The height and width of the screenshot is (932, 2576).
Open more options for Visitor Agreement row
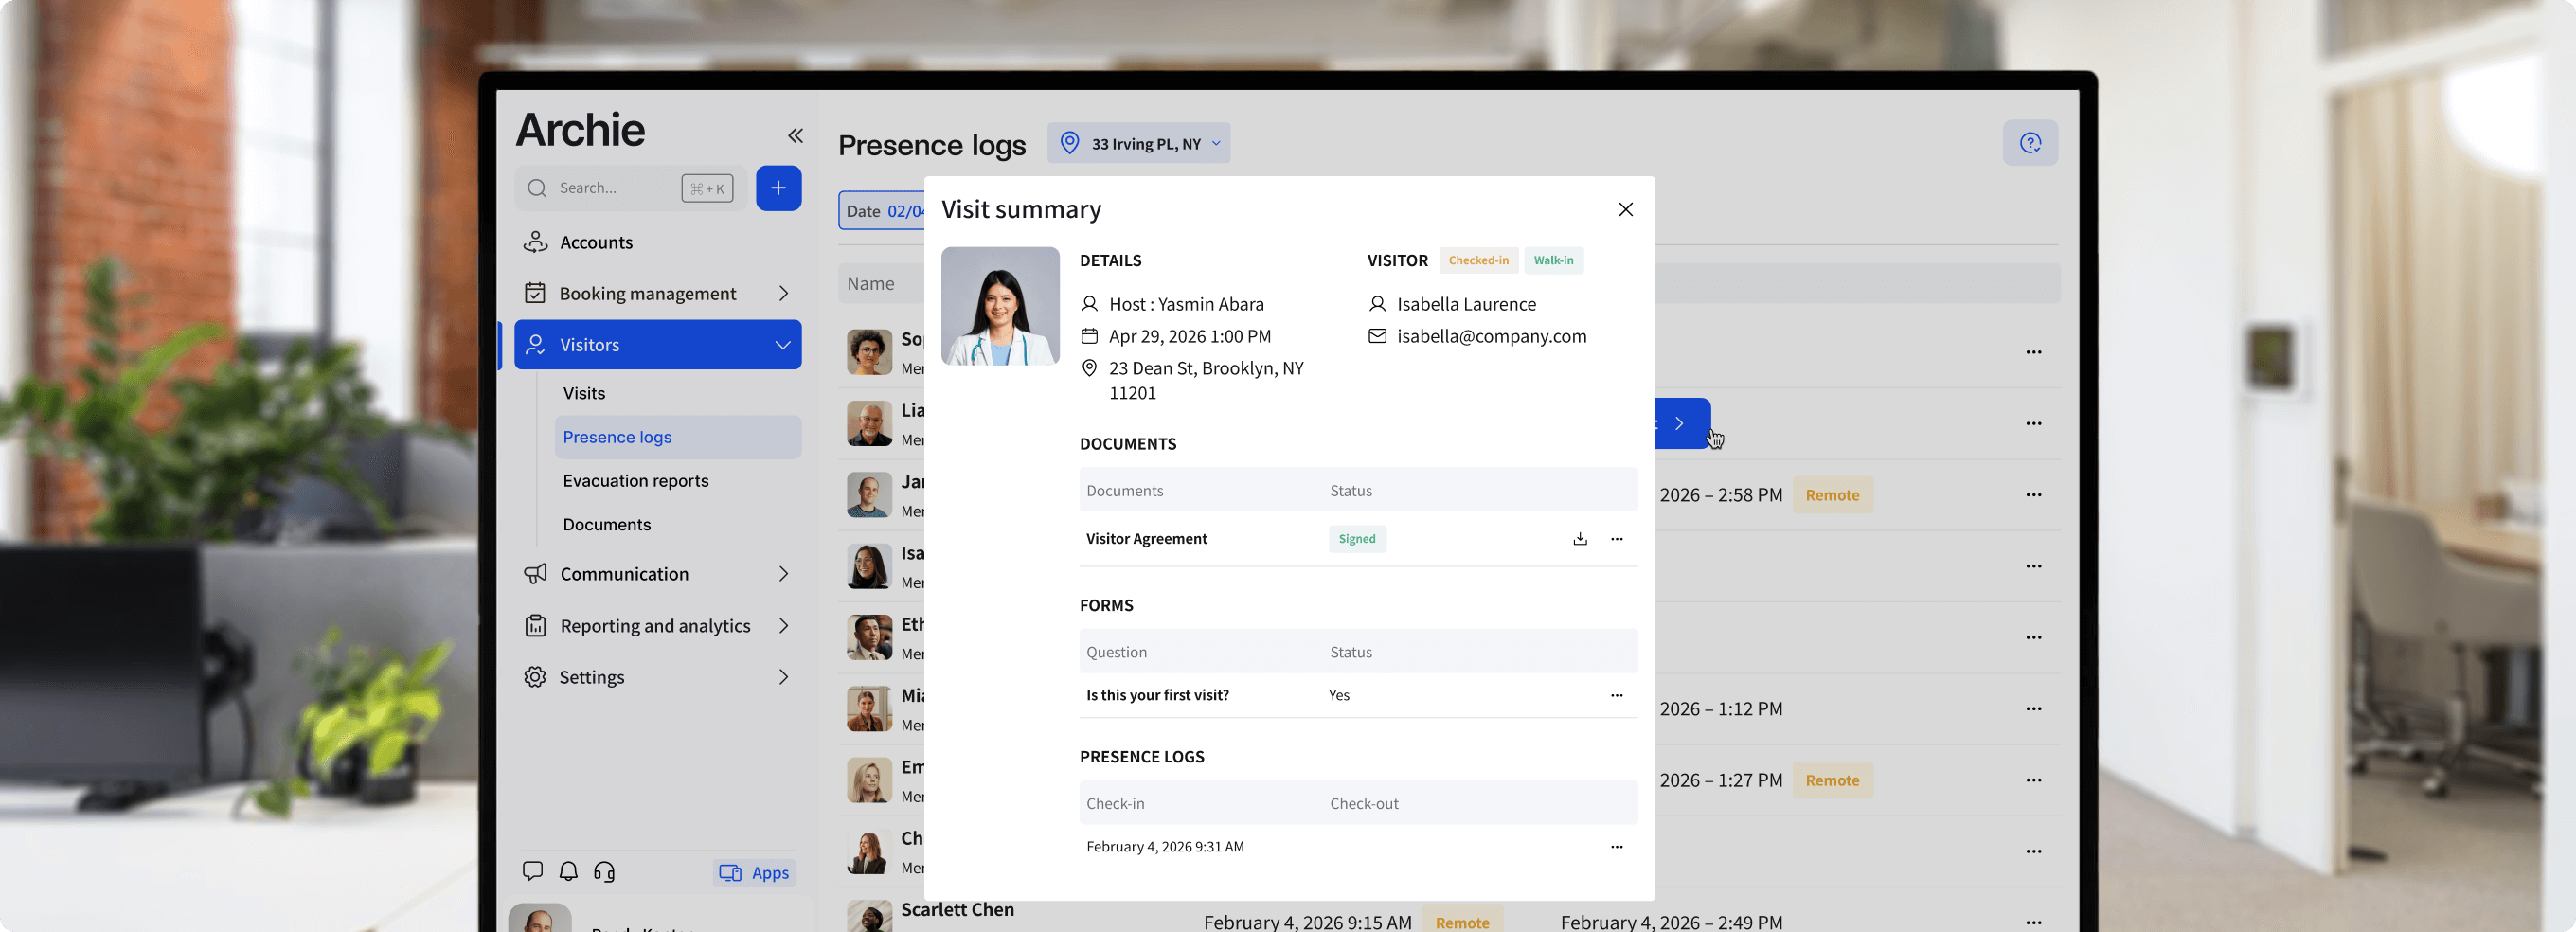click(x=1616, y=539)
